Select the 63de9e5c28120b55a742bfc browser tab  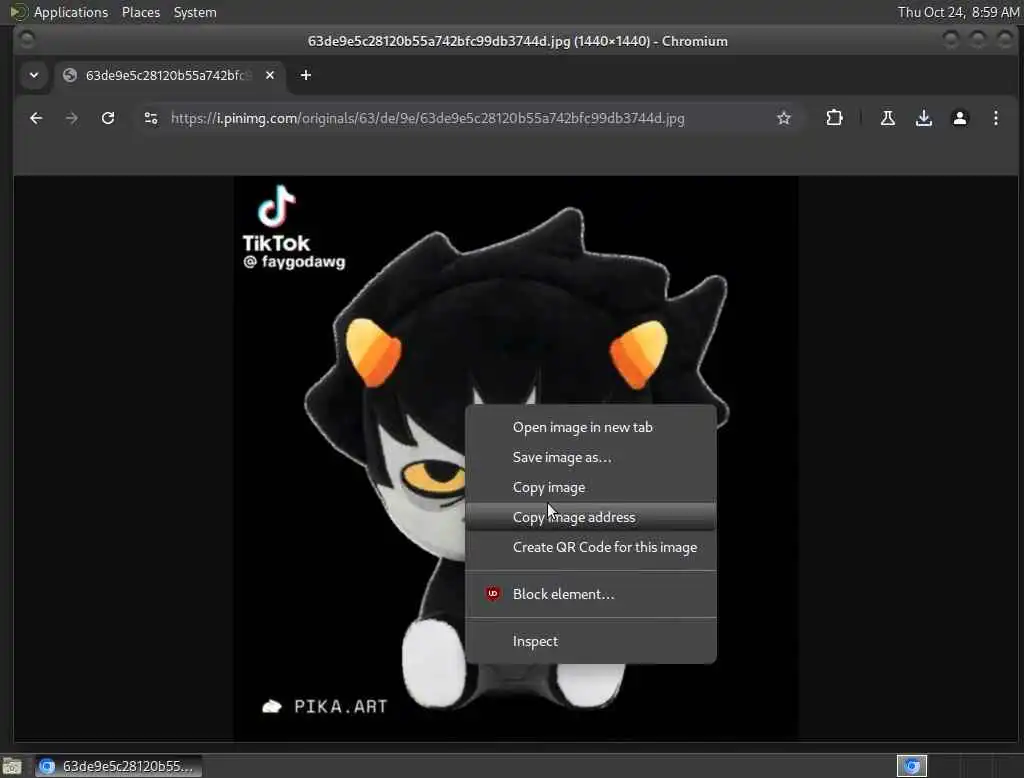coord(171,75)
